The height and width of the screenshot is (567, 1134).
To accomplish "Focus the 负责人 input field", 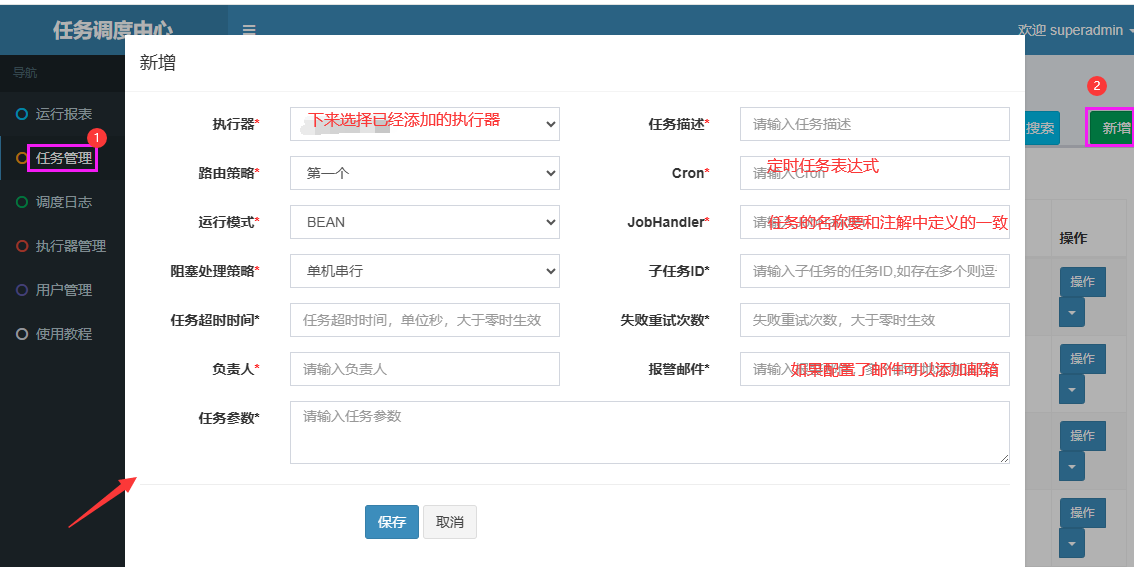I will [x=425, y=369].
